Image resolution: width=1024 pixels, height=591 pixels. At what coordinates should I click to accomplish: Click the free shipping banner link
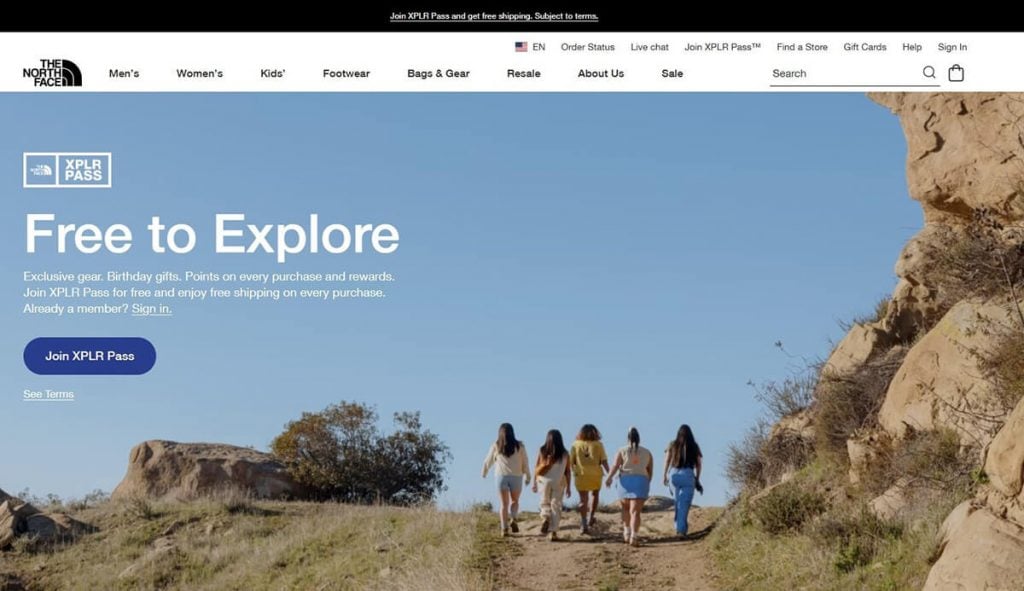click(494, 16)
